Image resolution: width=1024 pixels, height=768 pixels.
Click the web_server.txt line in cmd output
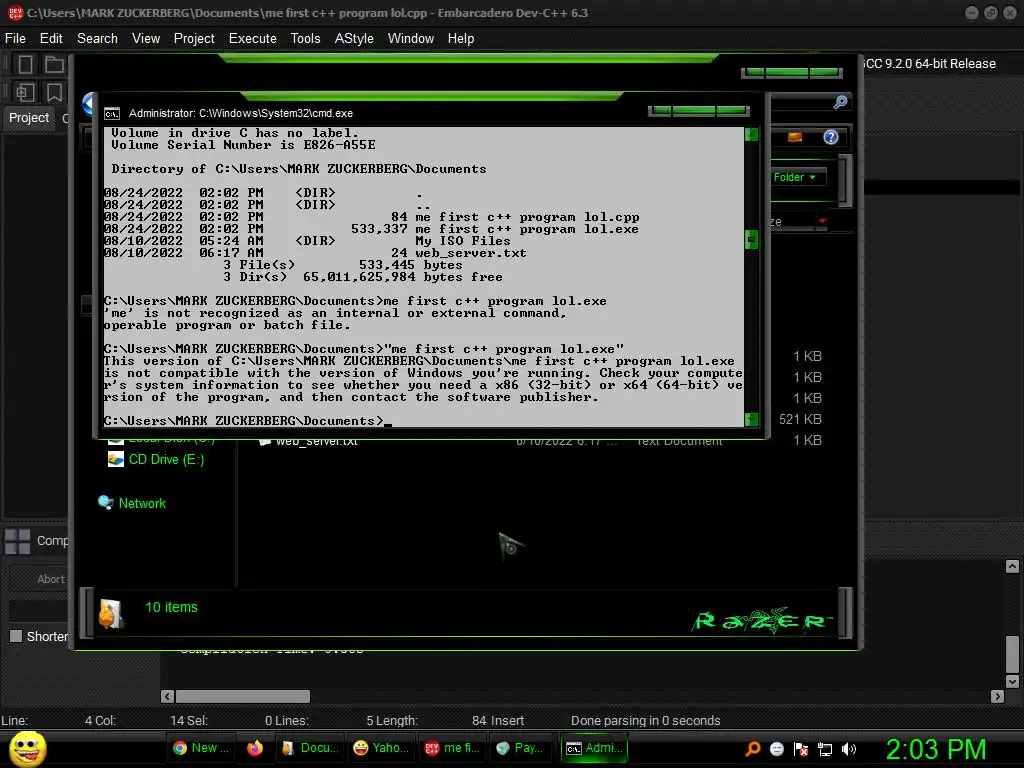coord(315,253)
